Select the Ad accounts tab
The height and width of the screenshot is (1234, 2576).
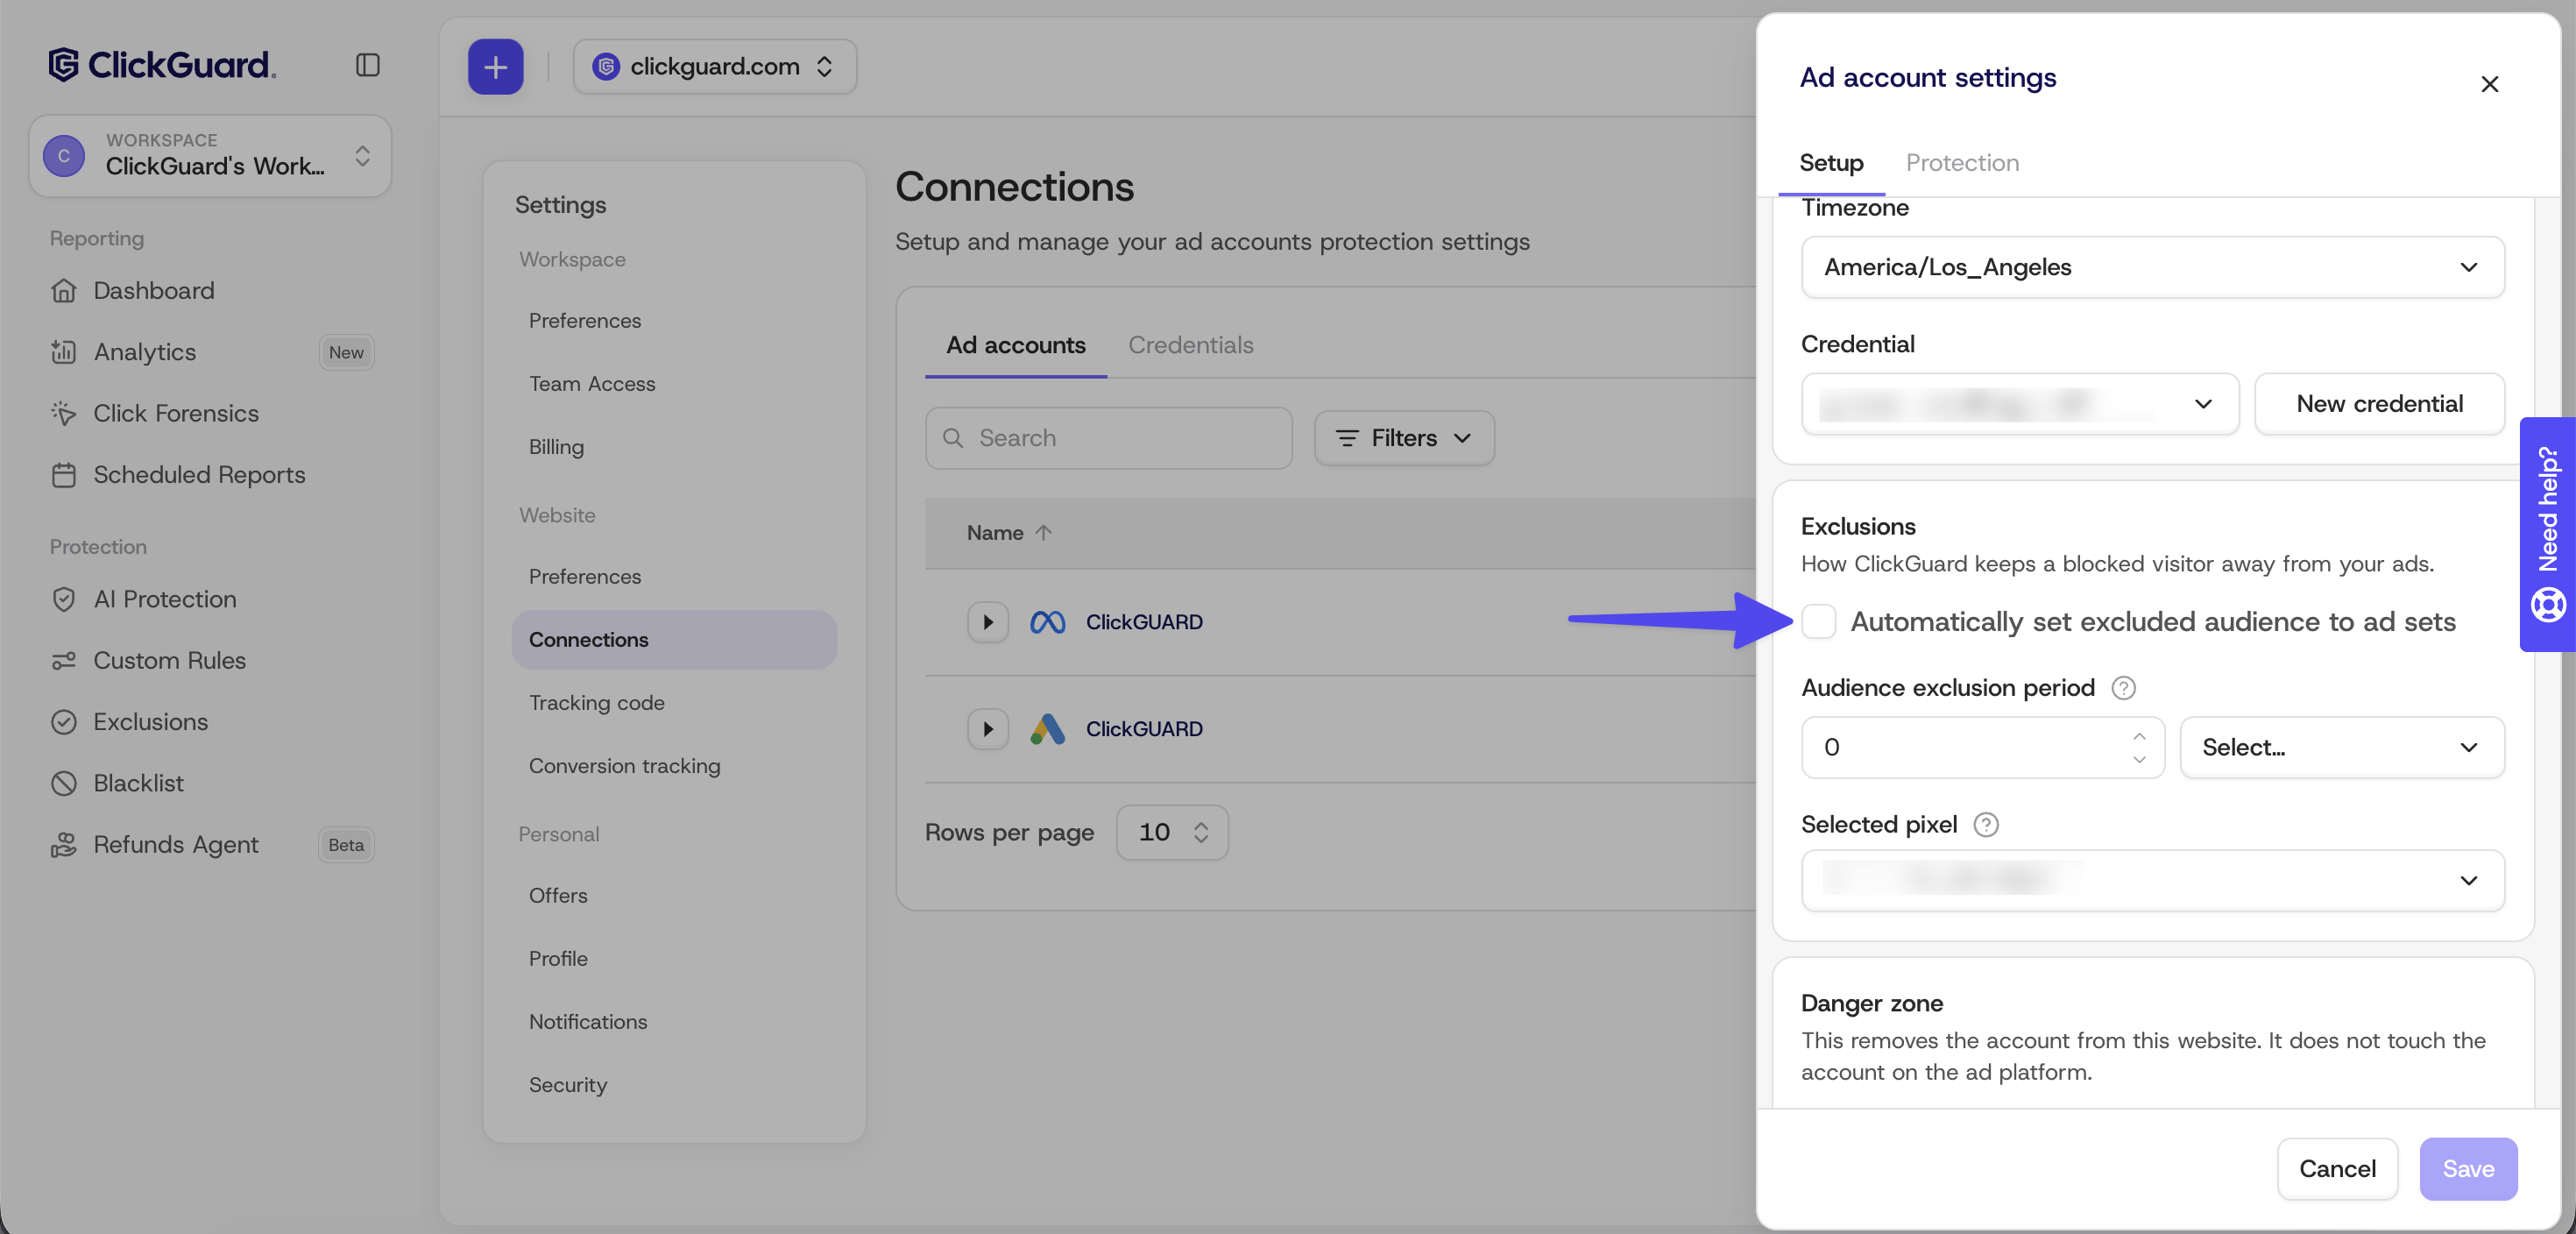click(x=1015, y=345)
